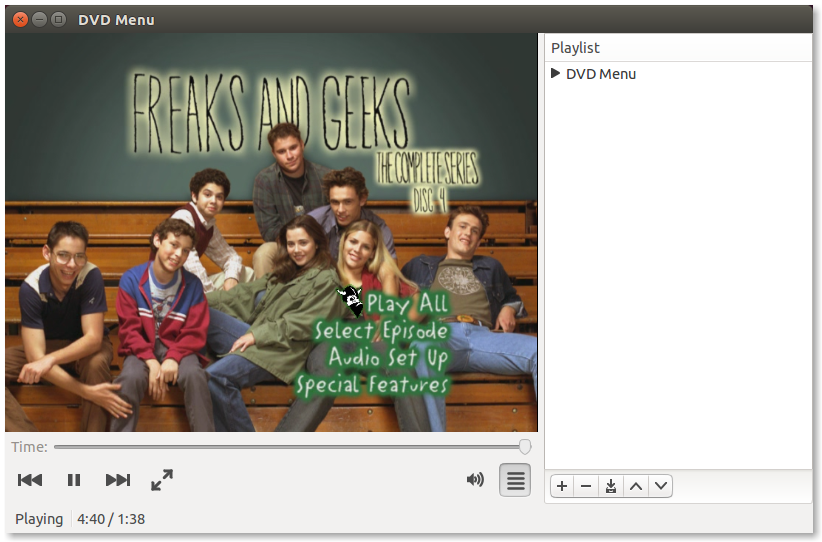The width and height of the screenshot is (822, 542).
Task: Choose Select Episode in the DVD menu
Action: (381, 331)
